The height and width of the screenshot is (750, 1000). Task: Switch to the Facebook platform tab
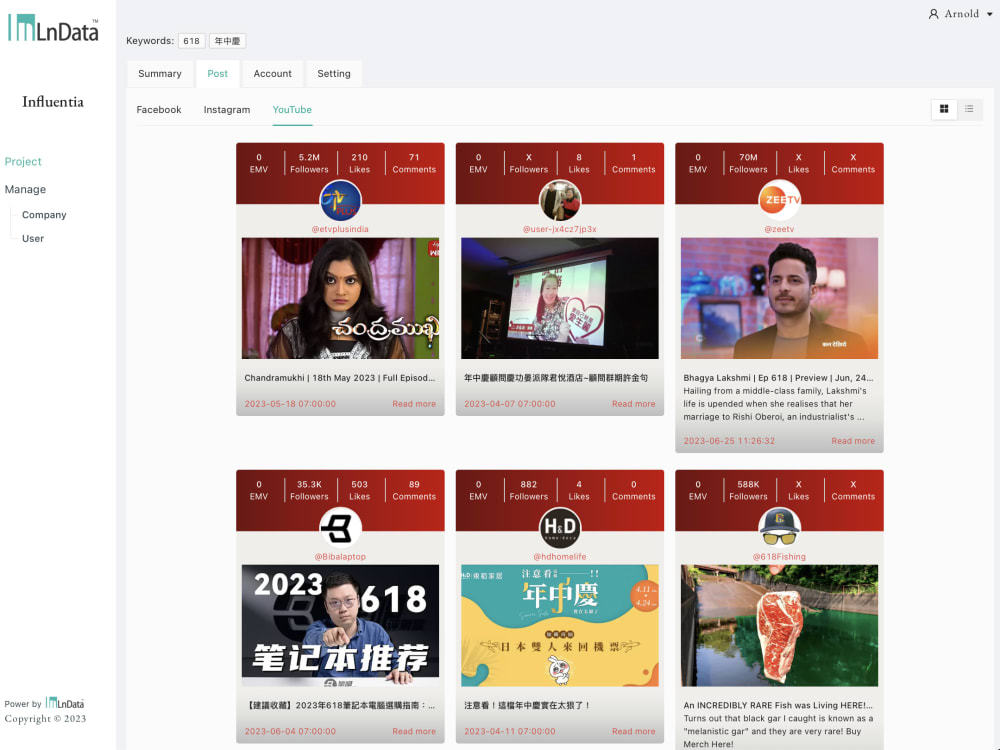point(159,110)
